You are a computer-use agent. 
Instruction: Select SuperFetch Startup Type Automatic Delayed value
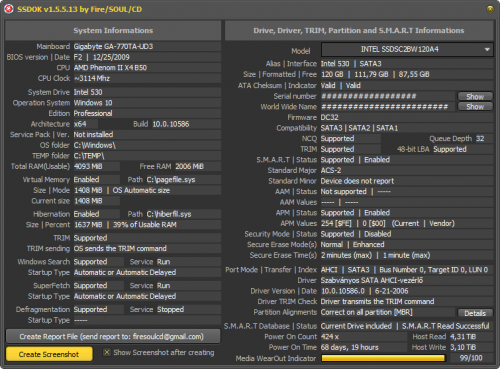125,296
